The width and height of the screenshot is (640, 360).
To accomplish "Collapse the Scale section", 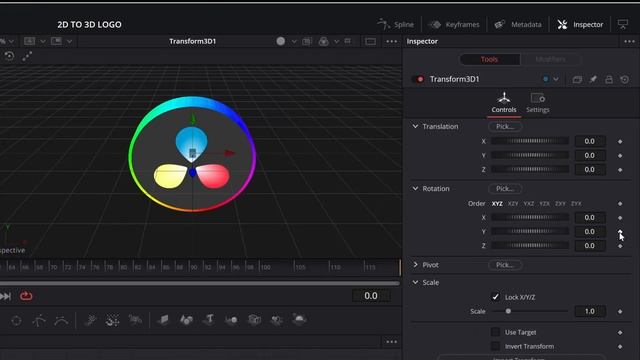I will click(415, 282).
